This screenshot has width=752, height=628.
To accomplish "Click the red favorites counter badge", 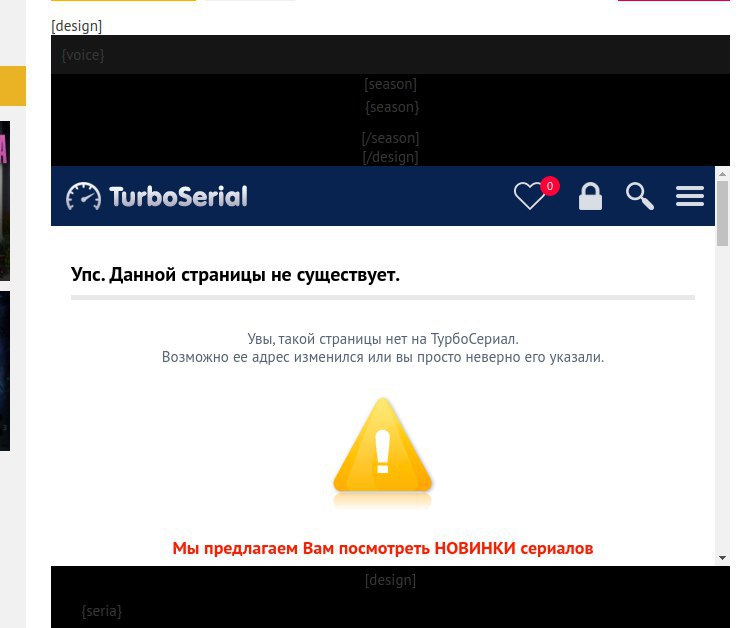I will 550,186.
